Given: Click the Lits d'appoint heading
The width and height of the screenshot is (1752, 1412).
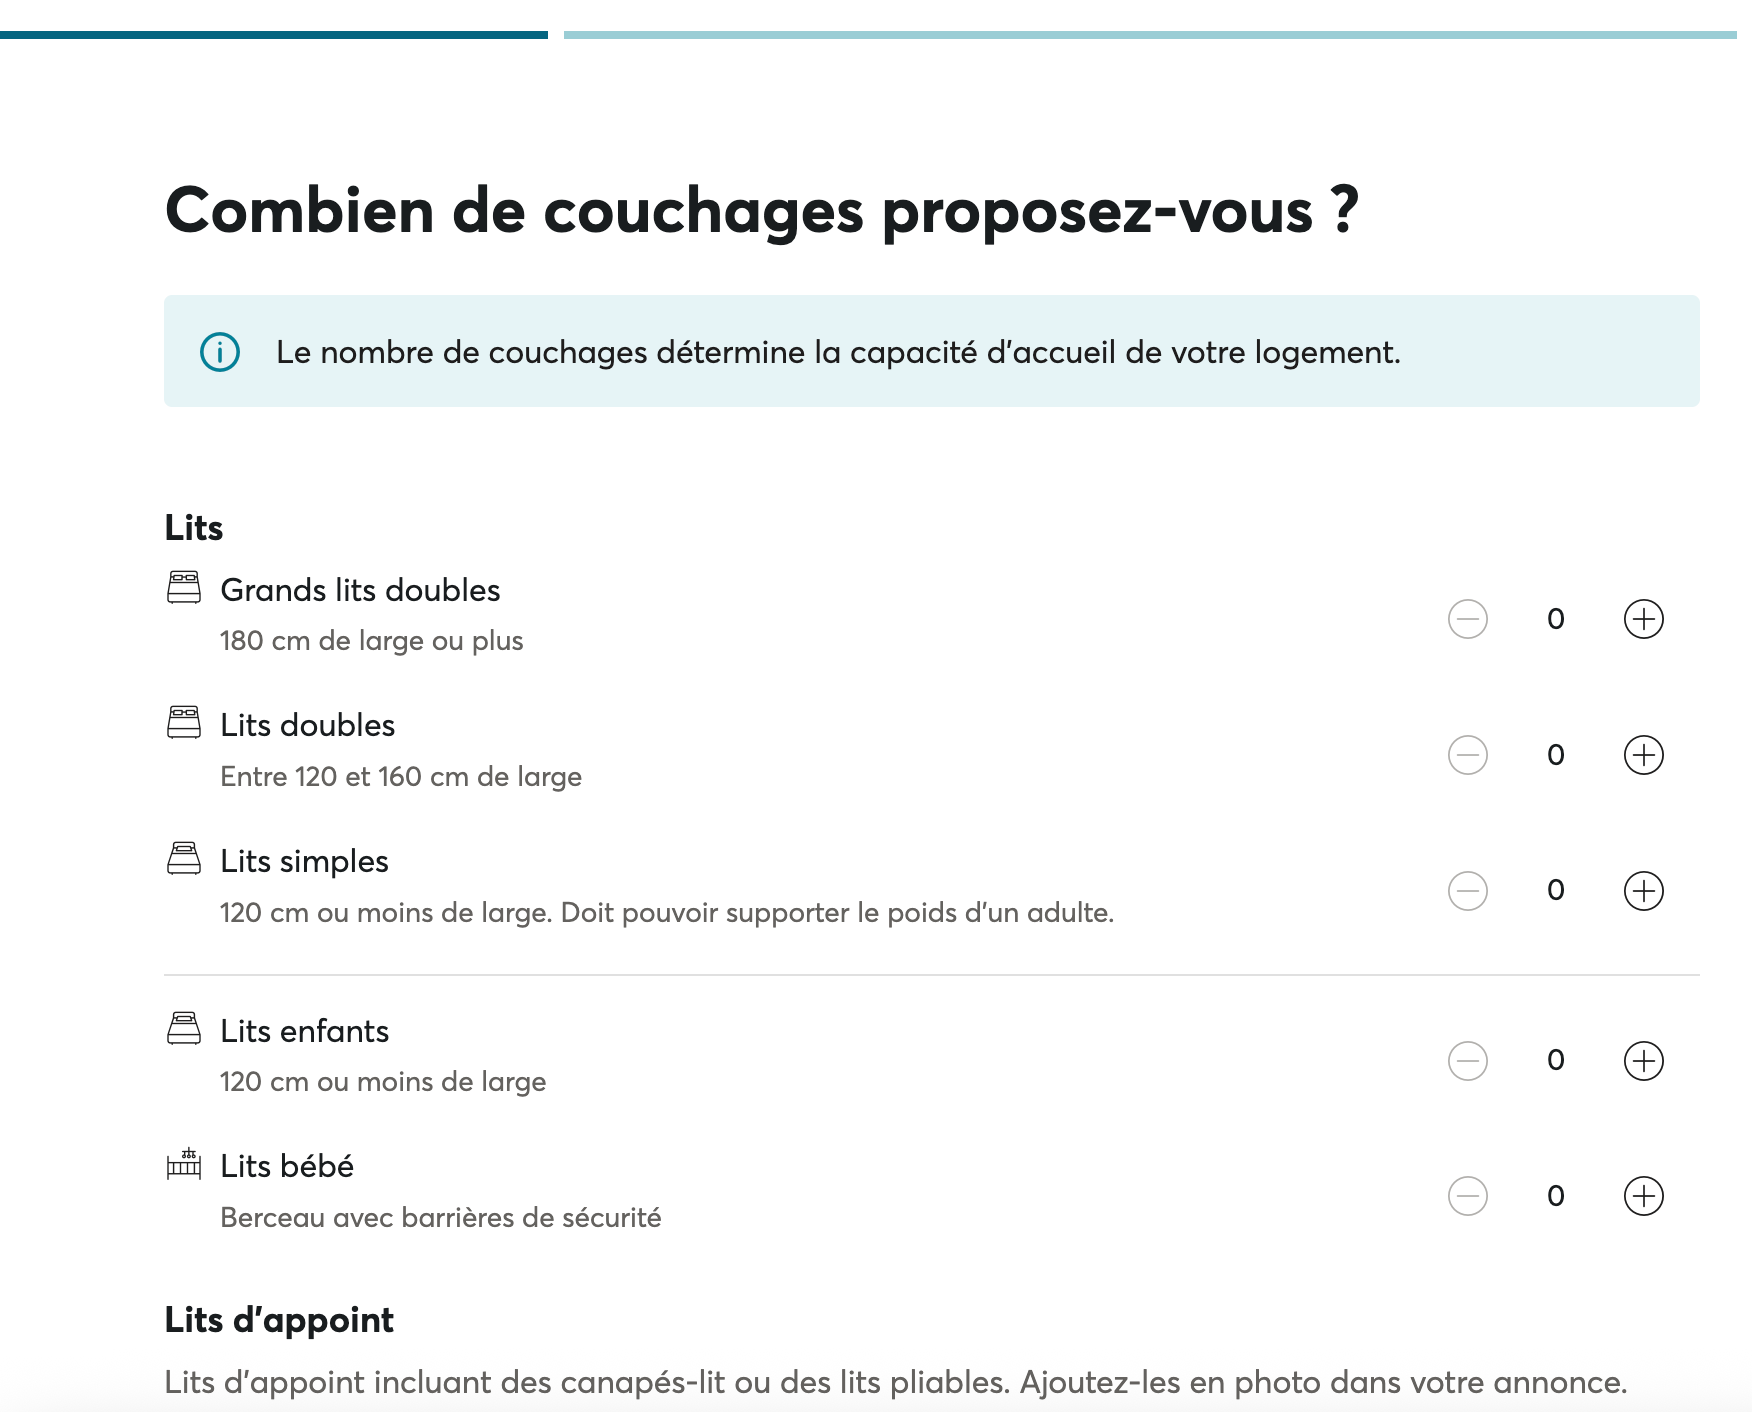Looking at the screenshot, I should [x=279, y=1320].
